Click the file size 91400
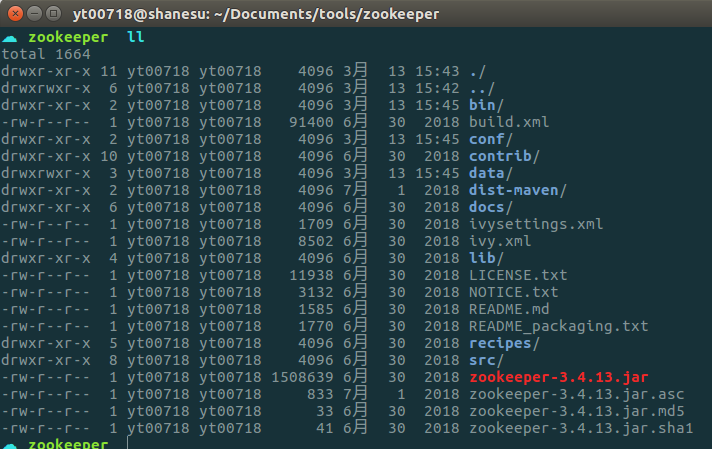712x449 pixels. pos(312,122)
